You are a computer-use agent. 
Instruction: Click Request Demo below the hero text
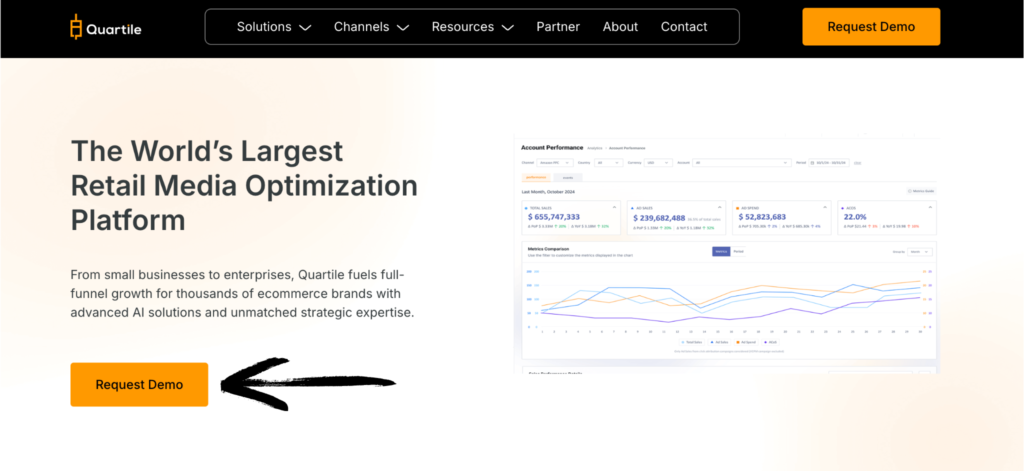[139, 385]
